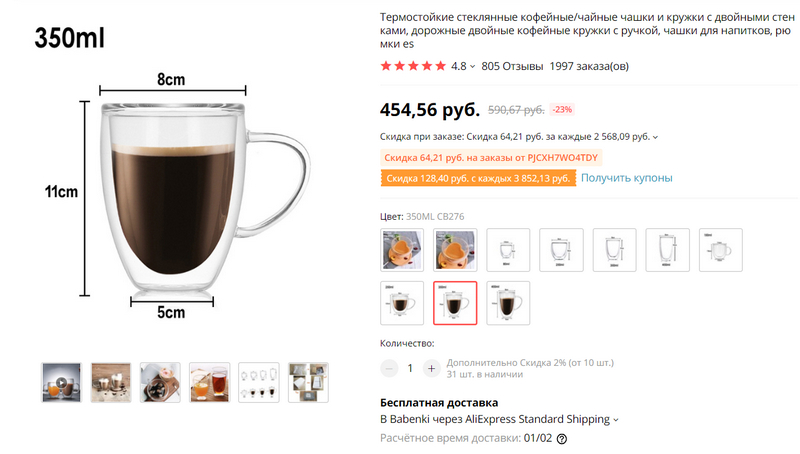Open delivery time help question icon
800x454 pixels.
click(x=562, y=439)
